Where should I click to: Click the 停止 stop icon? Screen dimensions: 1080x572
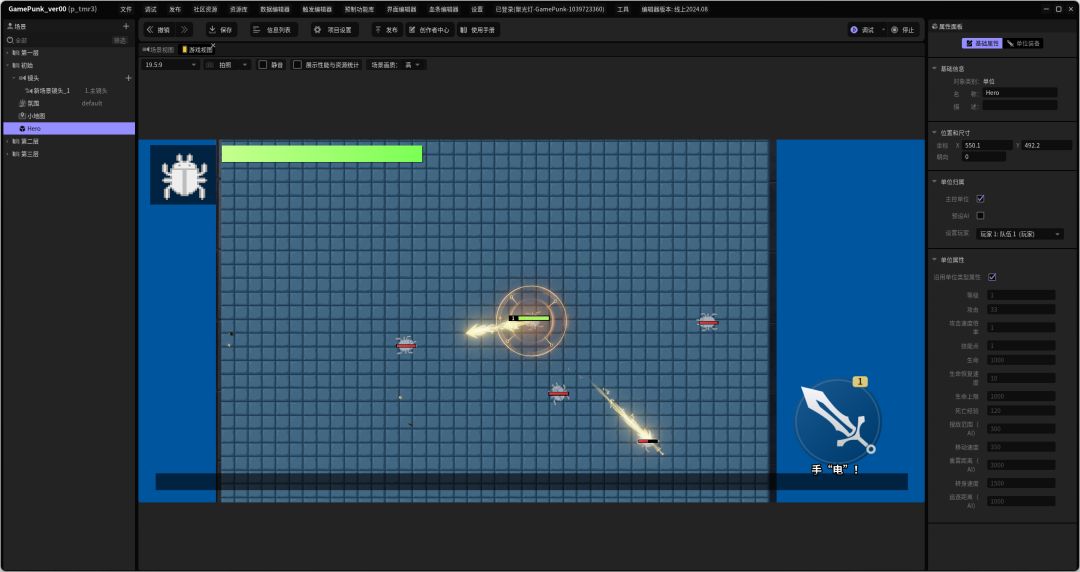(x=895, y=30)
